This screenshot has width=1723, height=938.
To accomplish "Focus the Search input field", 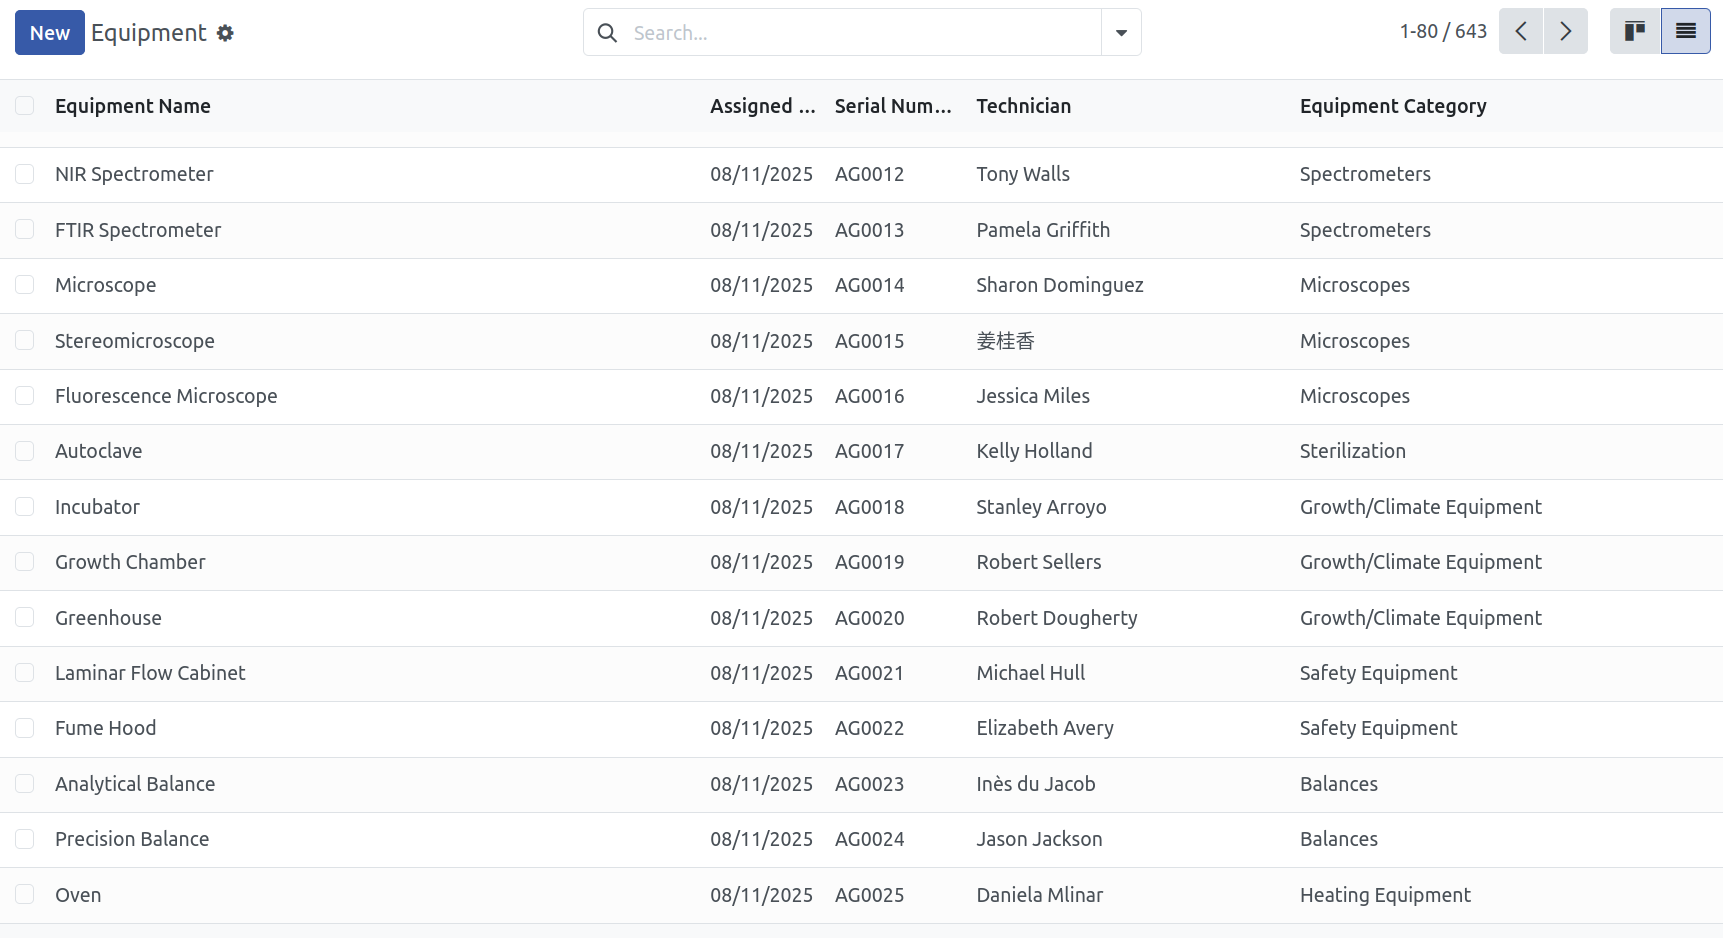I will 860,33.
